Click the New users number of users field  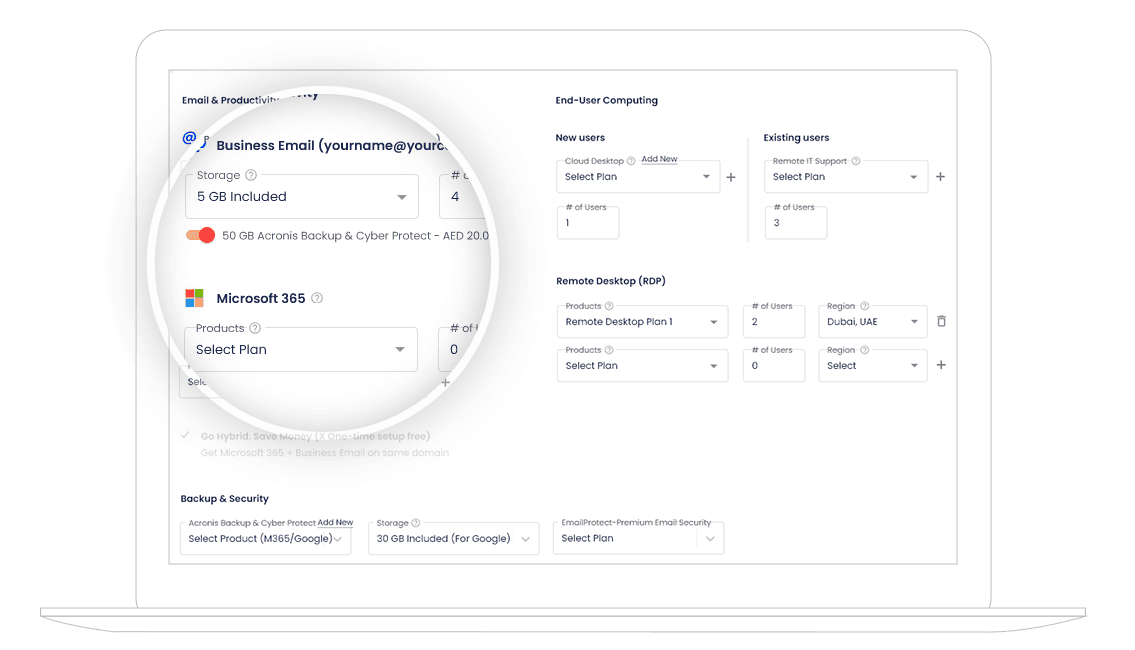pyautogui.click(x=587, y=223)
